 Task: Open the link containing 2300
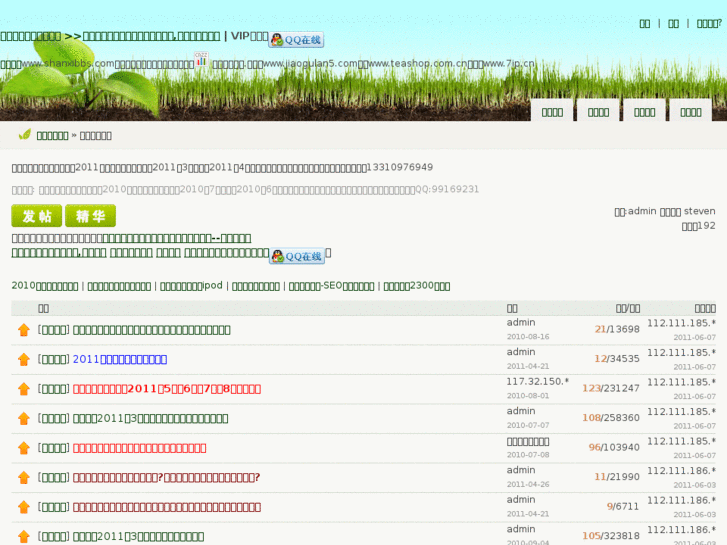[416, 286]
